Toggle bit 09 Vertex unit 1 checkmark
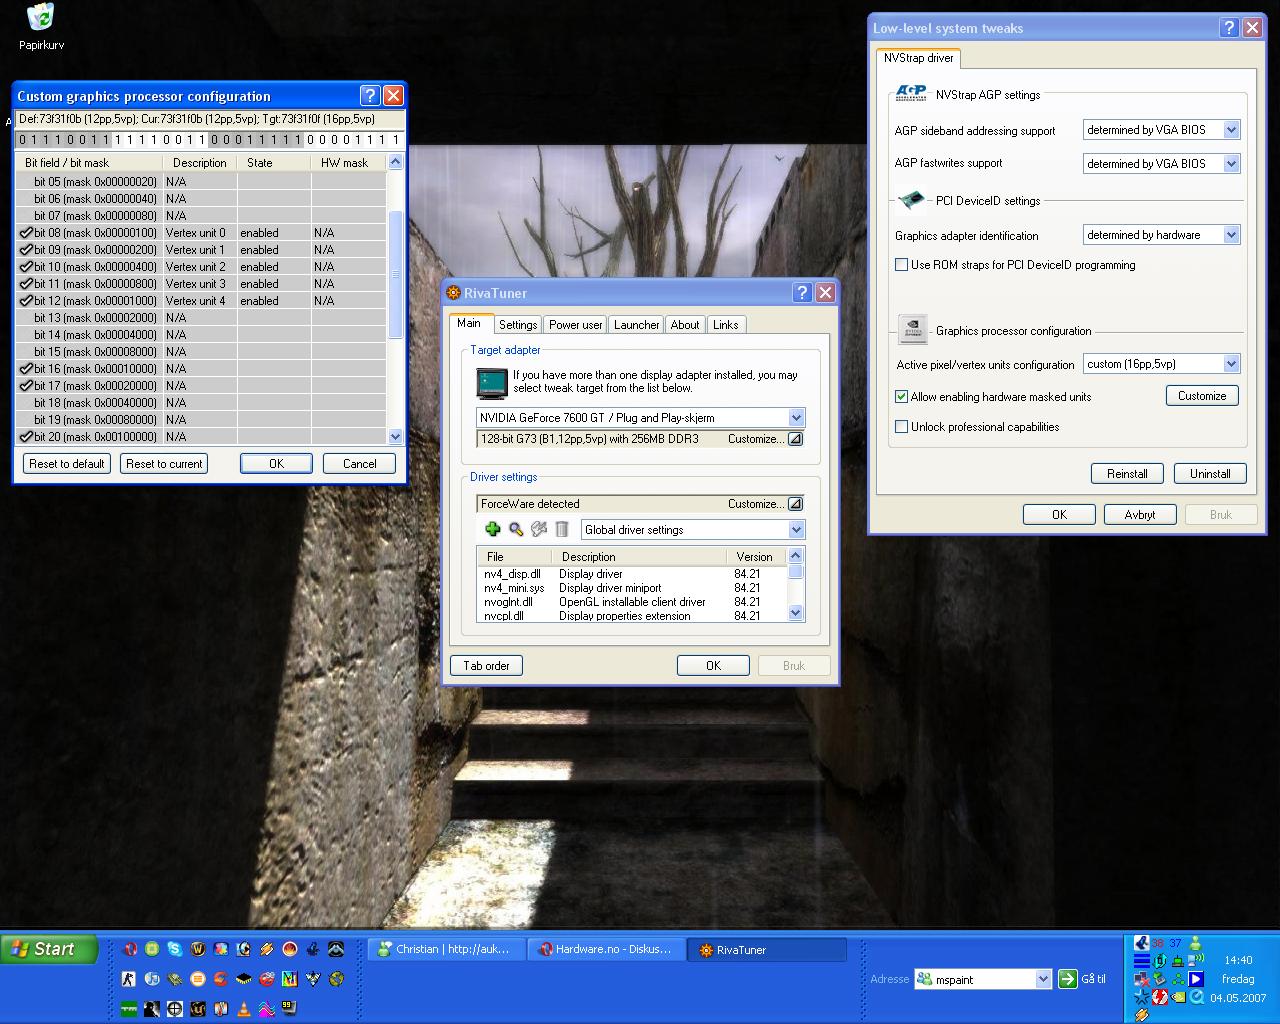1280x1024 pixels. pyautogui.click(x=26, y=250)
